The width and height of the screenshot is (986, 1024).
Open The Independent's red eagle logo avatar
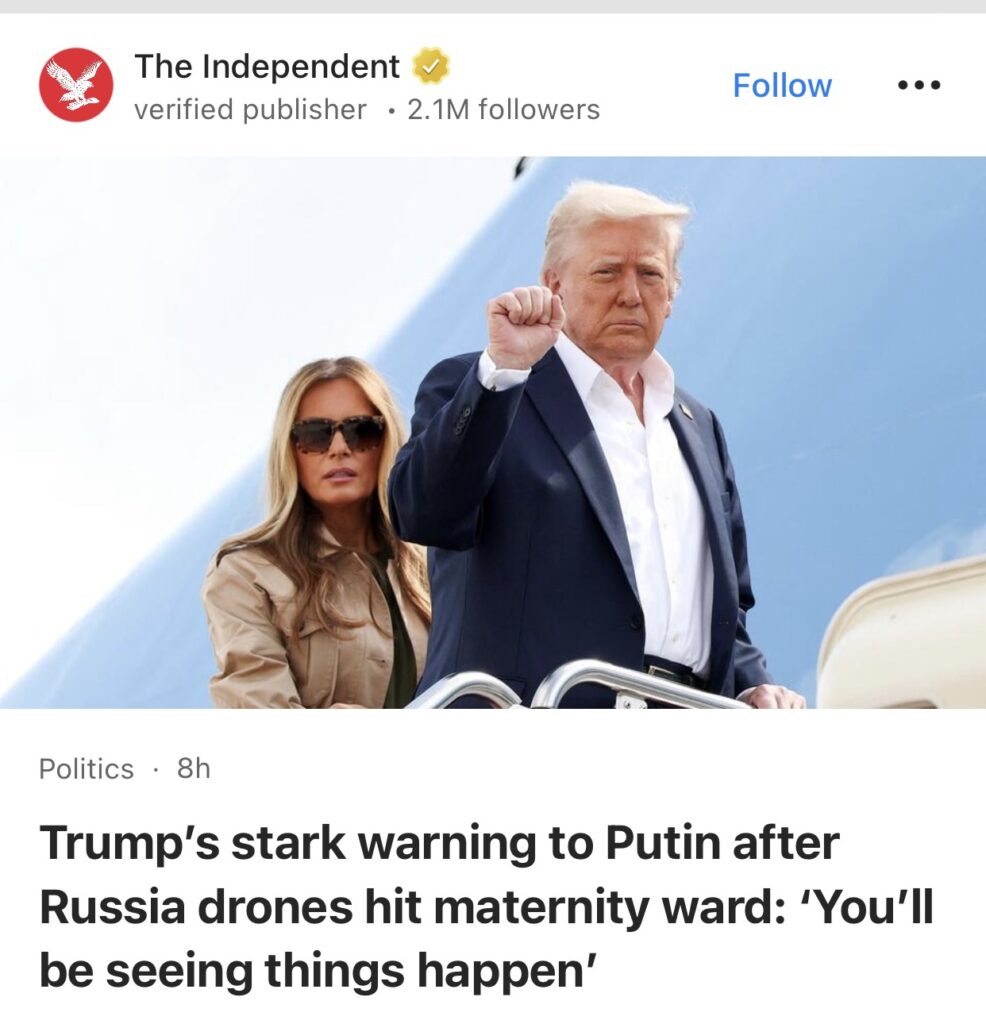[76, 85]
